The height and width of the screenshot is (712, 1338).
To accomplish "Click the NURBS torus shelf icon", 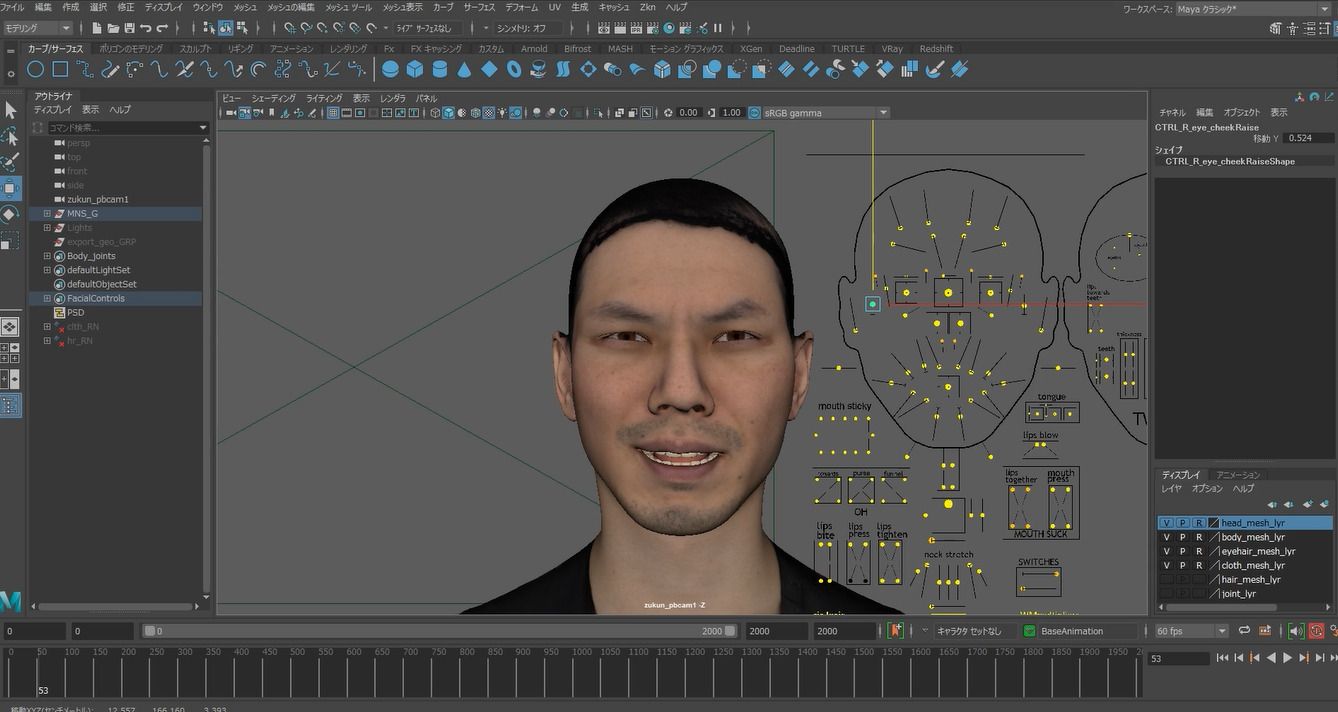I will (513, 69).
